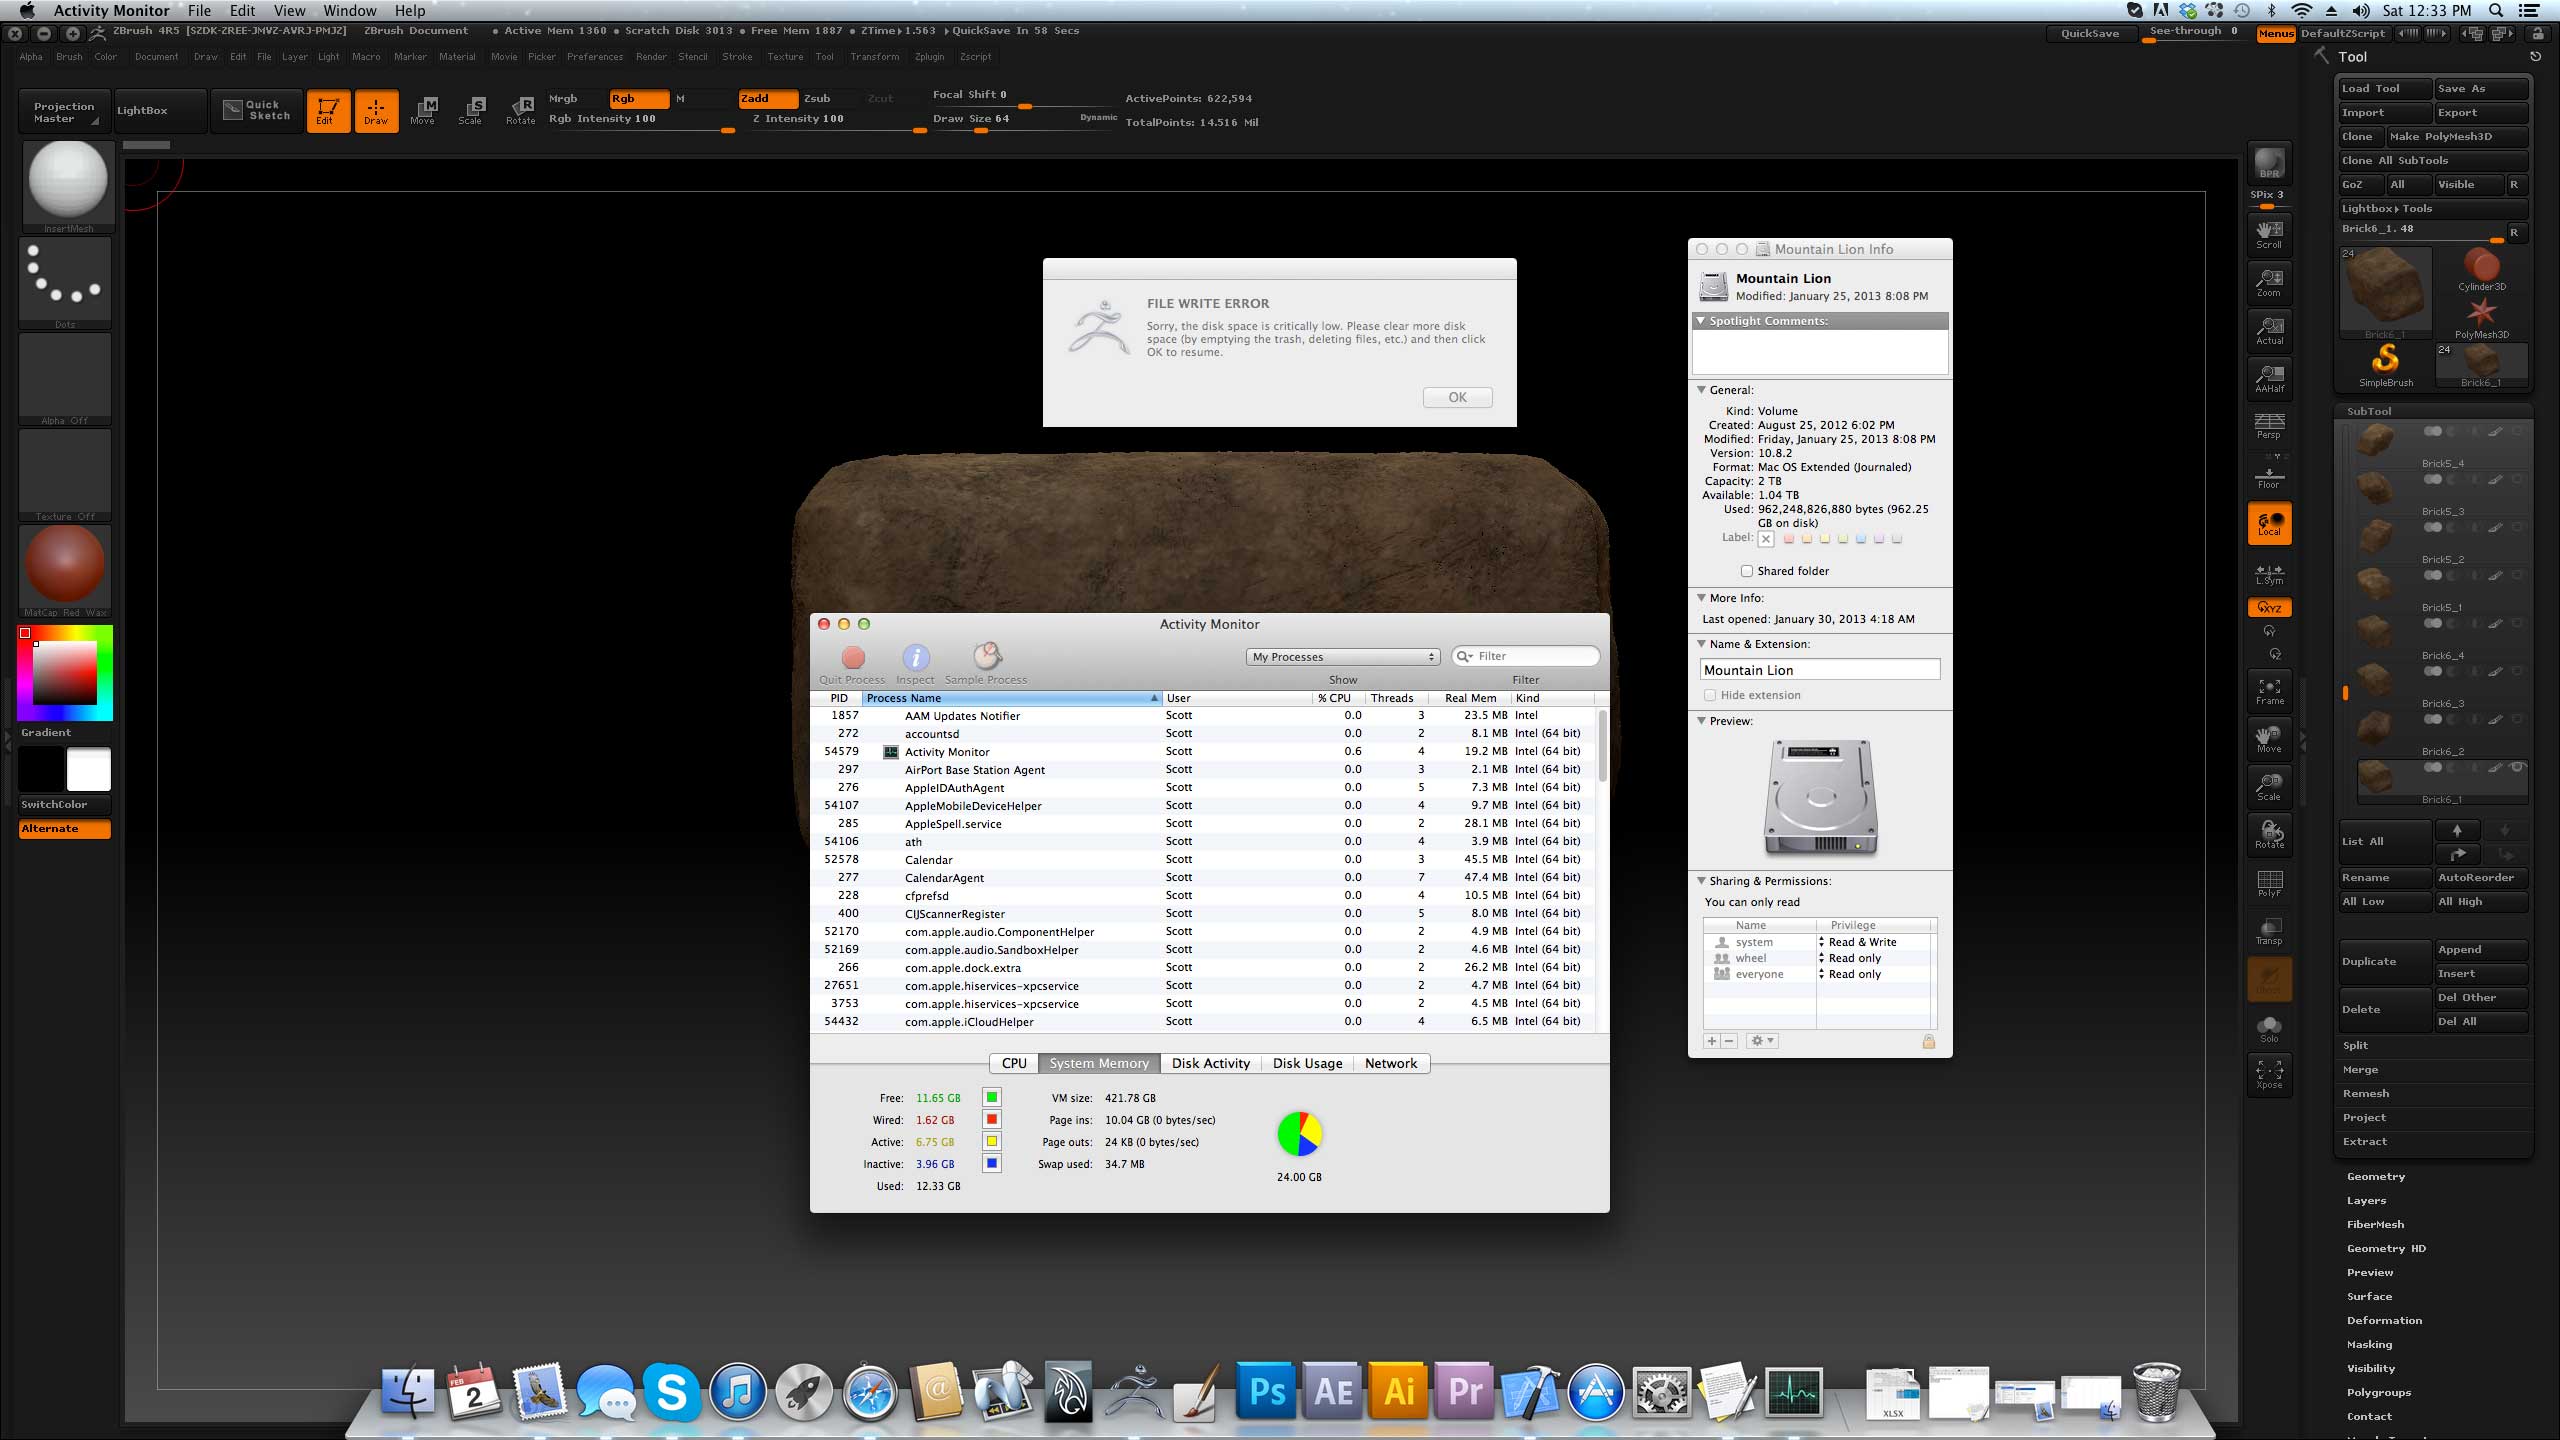This screenshot has width=2560, height=1440.
Task: Select the Rotate transform button in top shelf
Action: [521, 111]
